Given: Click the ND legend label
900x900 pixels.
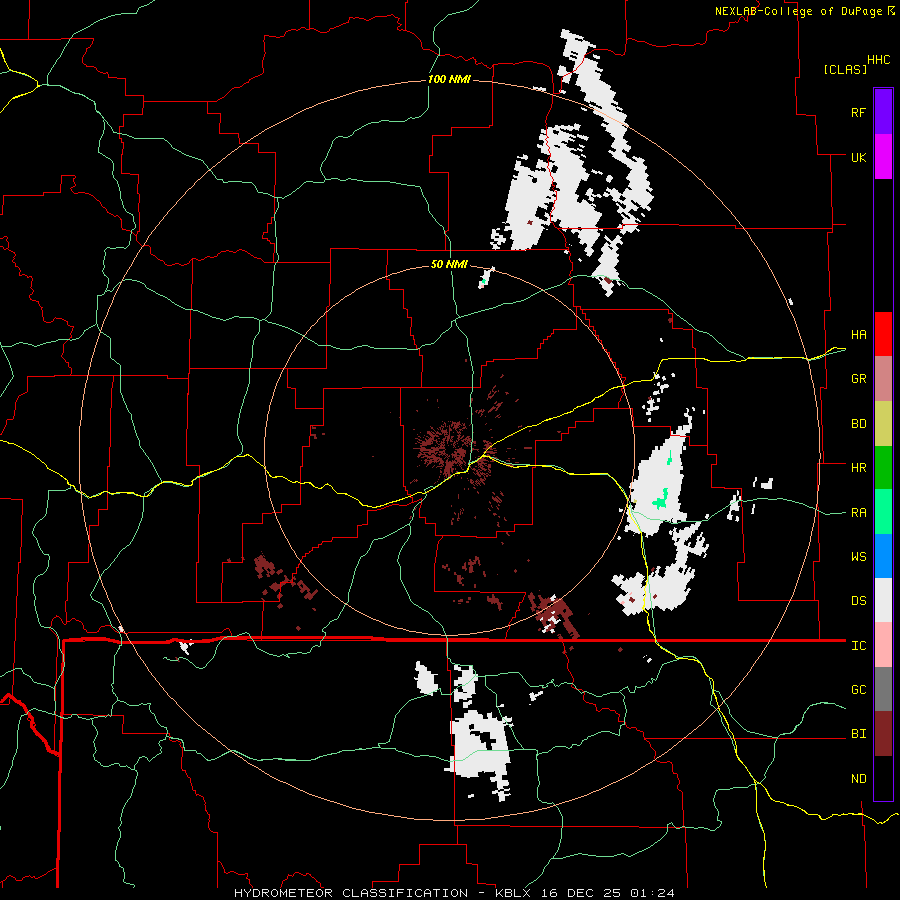Looking at the screenshot, I should point(858,779).
